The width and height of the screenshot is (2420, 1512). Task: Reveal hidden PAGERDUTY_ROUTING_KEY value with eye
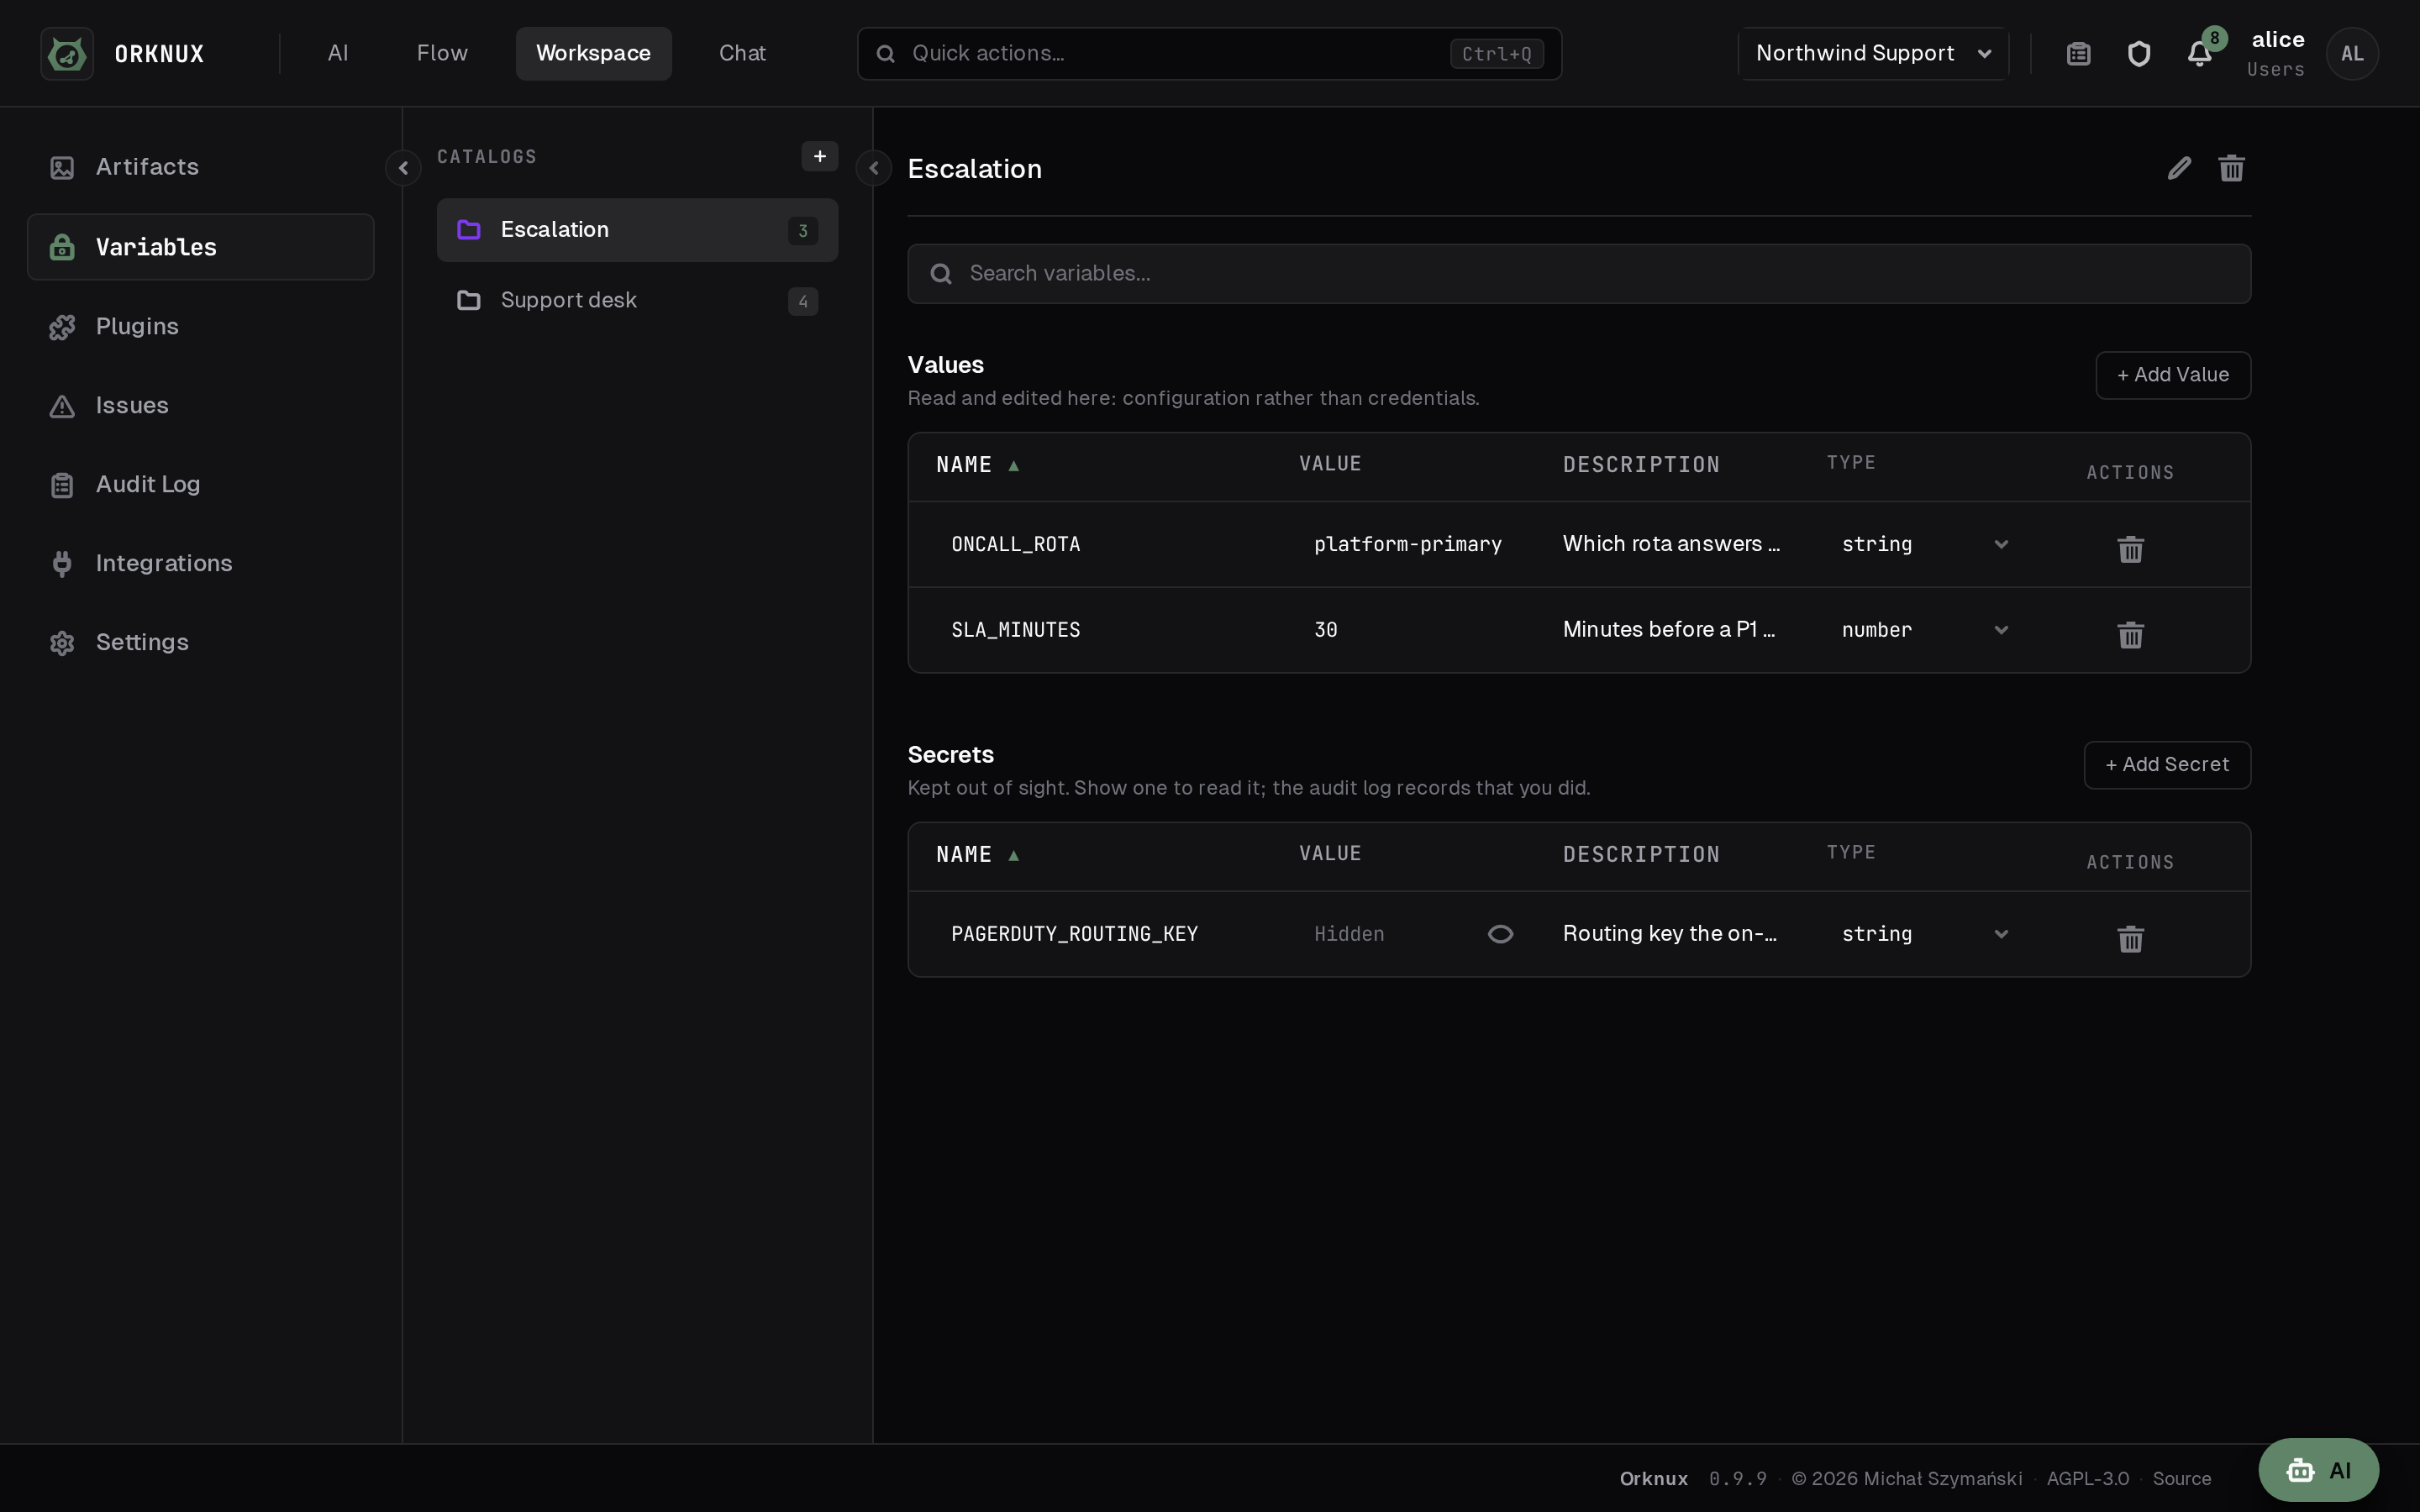click(x=1500, y=934)
